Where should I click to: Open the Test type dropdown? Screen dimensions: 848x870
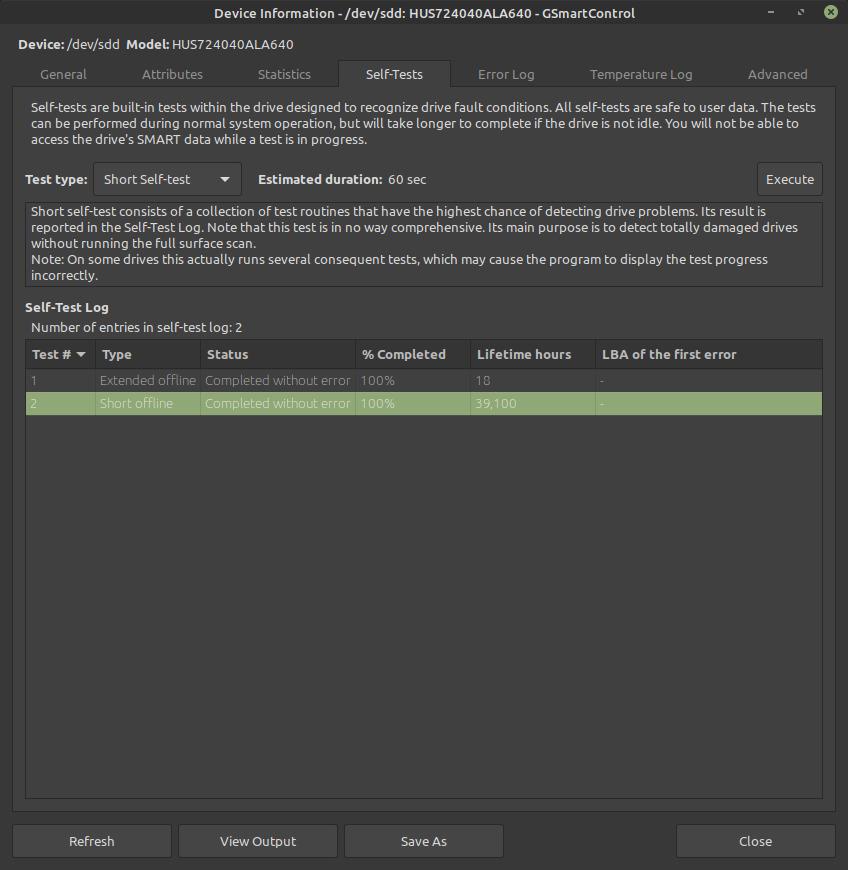click(167, 179)
